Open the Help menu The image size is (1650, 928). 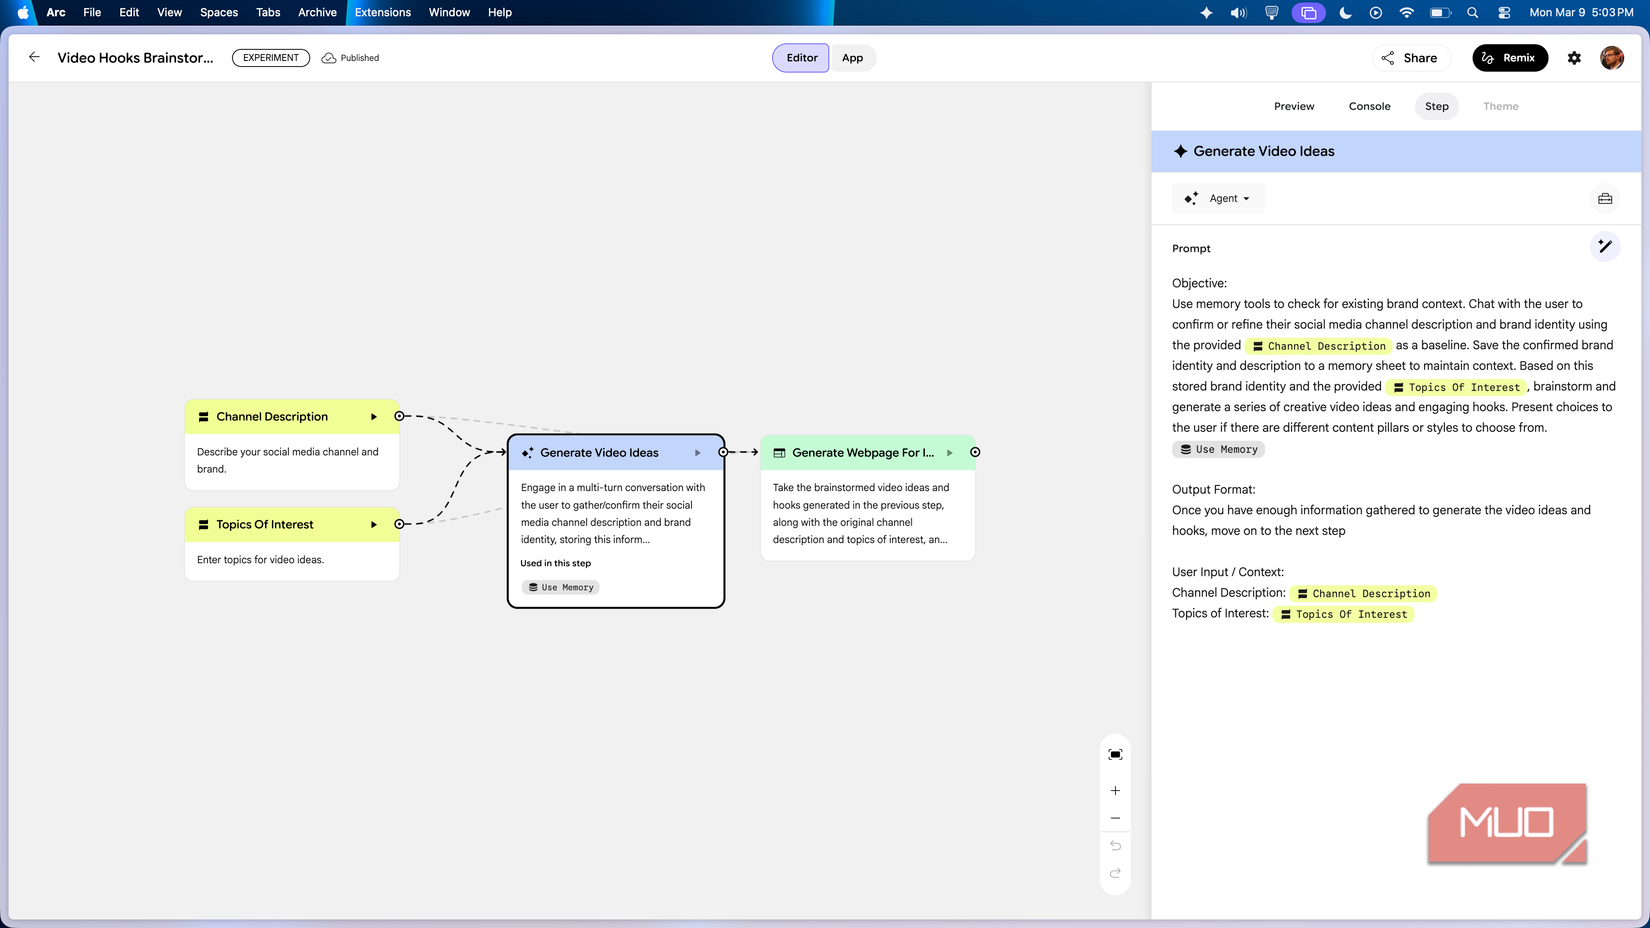(x=500, y=12)
